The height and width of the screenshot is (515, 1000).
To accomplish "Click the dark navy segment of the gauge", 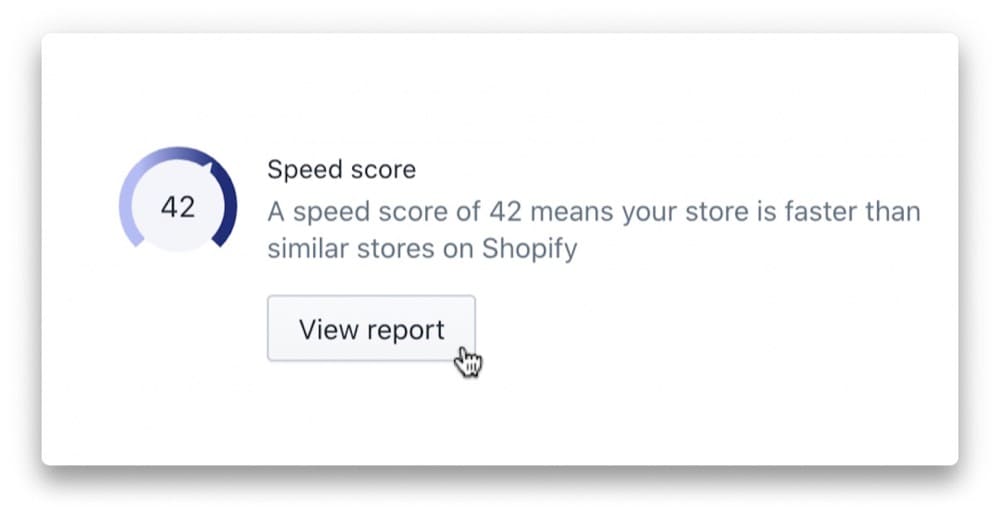I will click(x=229, y=205).
